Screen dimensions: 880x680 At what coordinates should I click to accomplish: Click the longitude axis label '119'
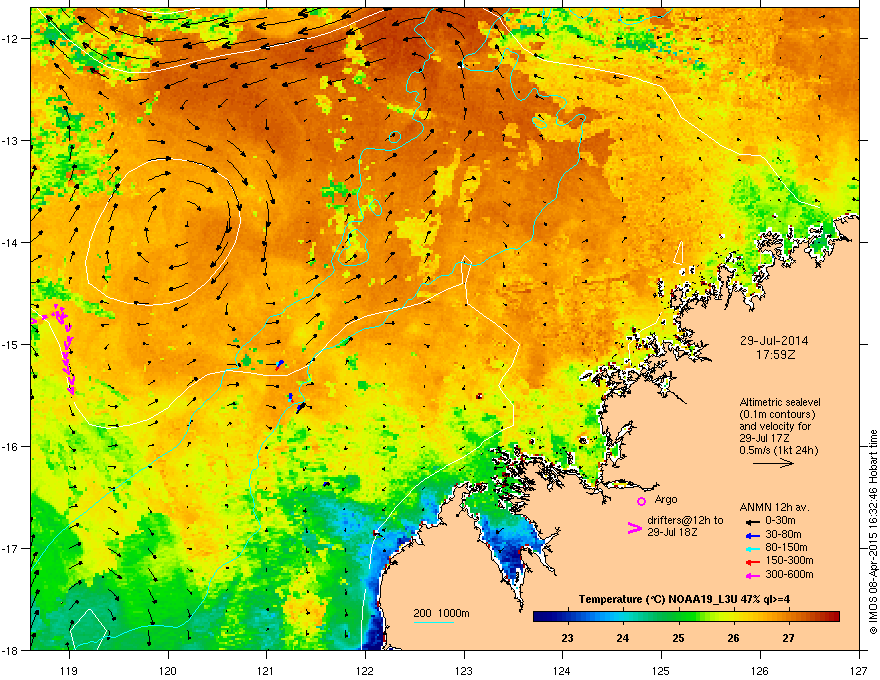(x=69, y=670)
